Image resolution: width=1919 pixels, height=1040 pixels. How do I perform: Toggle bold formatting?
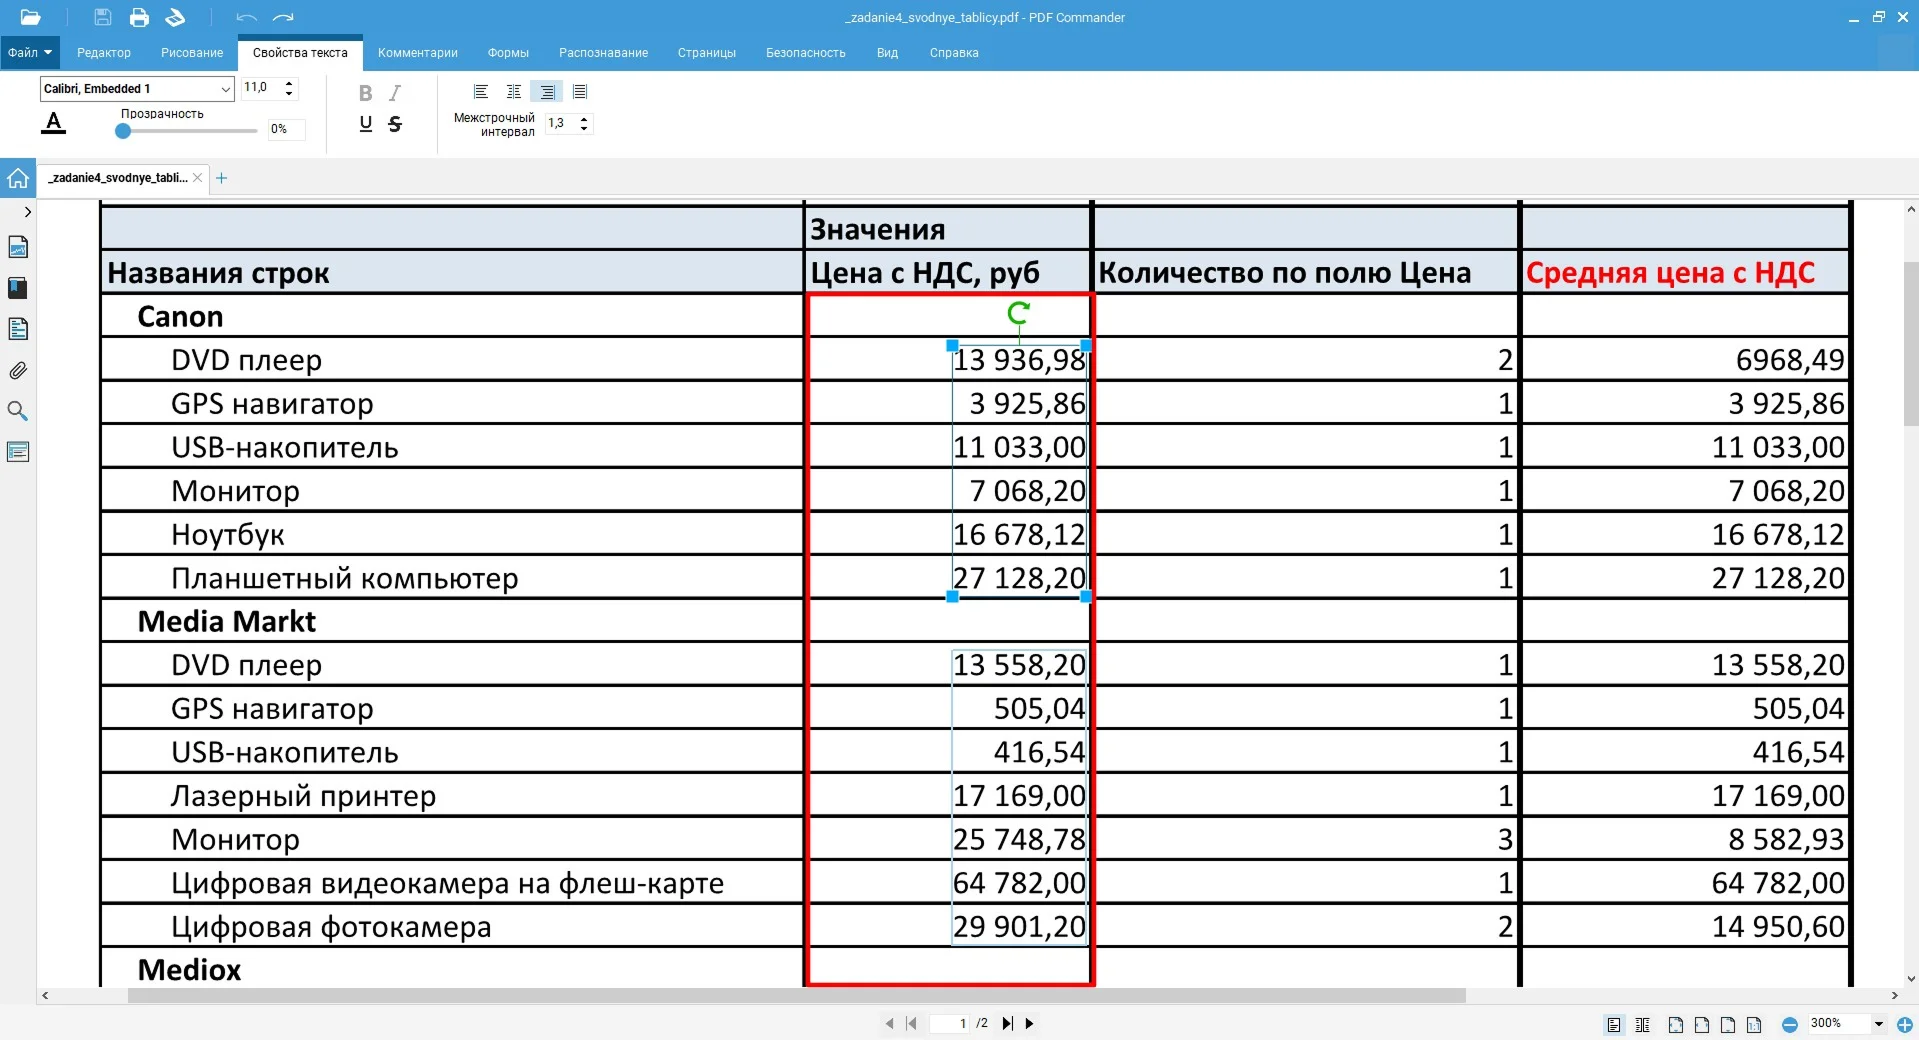[x=365, y=93]
